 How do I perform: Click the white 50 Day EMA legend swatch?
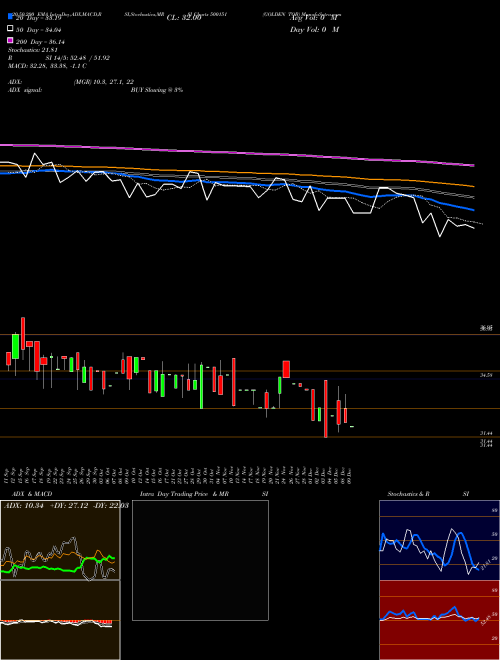point(11,28)
